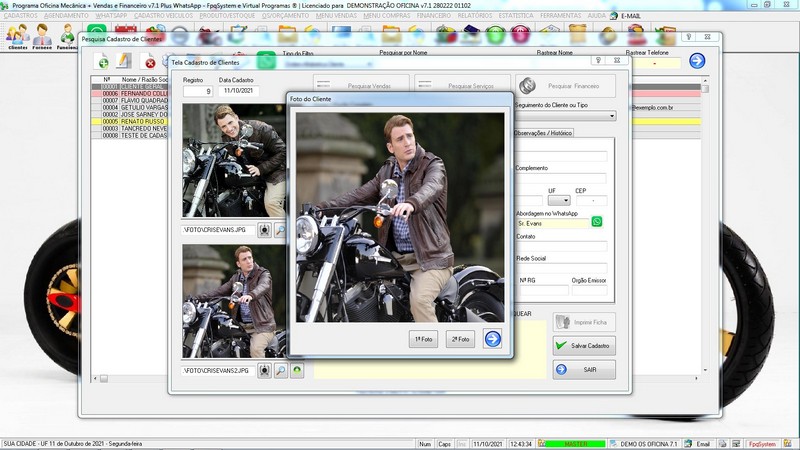Click the Fornece toolbar icon
Viewport: 800px width, 450px height.
[42, 36]
